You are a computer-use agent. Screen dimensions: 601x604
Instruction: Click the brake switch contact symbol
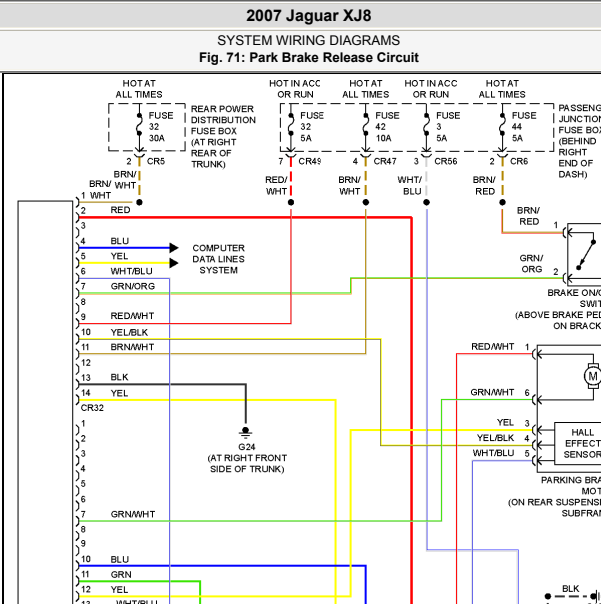pyautogui.click(x=586, y=255)
